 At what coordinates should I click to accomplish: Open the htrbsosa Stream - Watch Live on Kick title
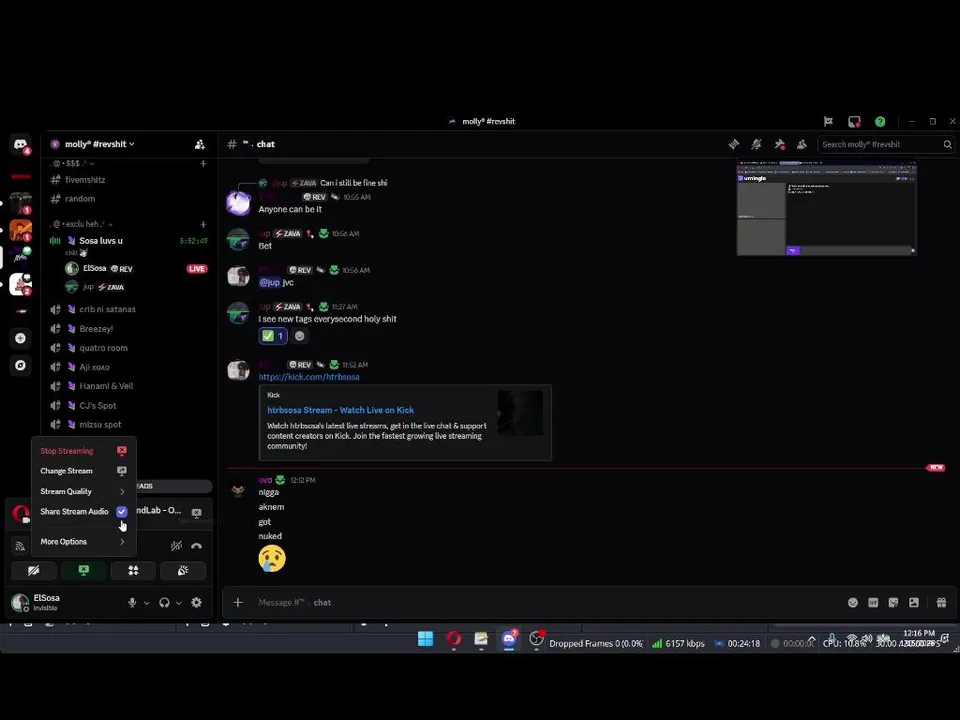pyautogui.click(x=340, y=410)
